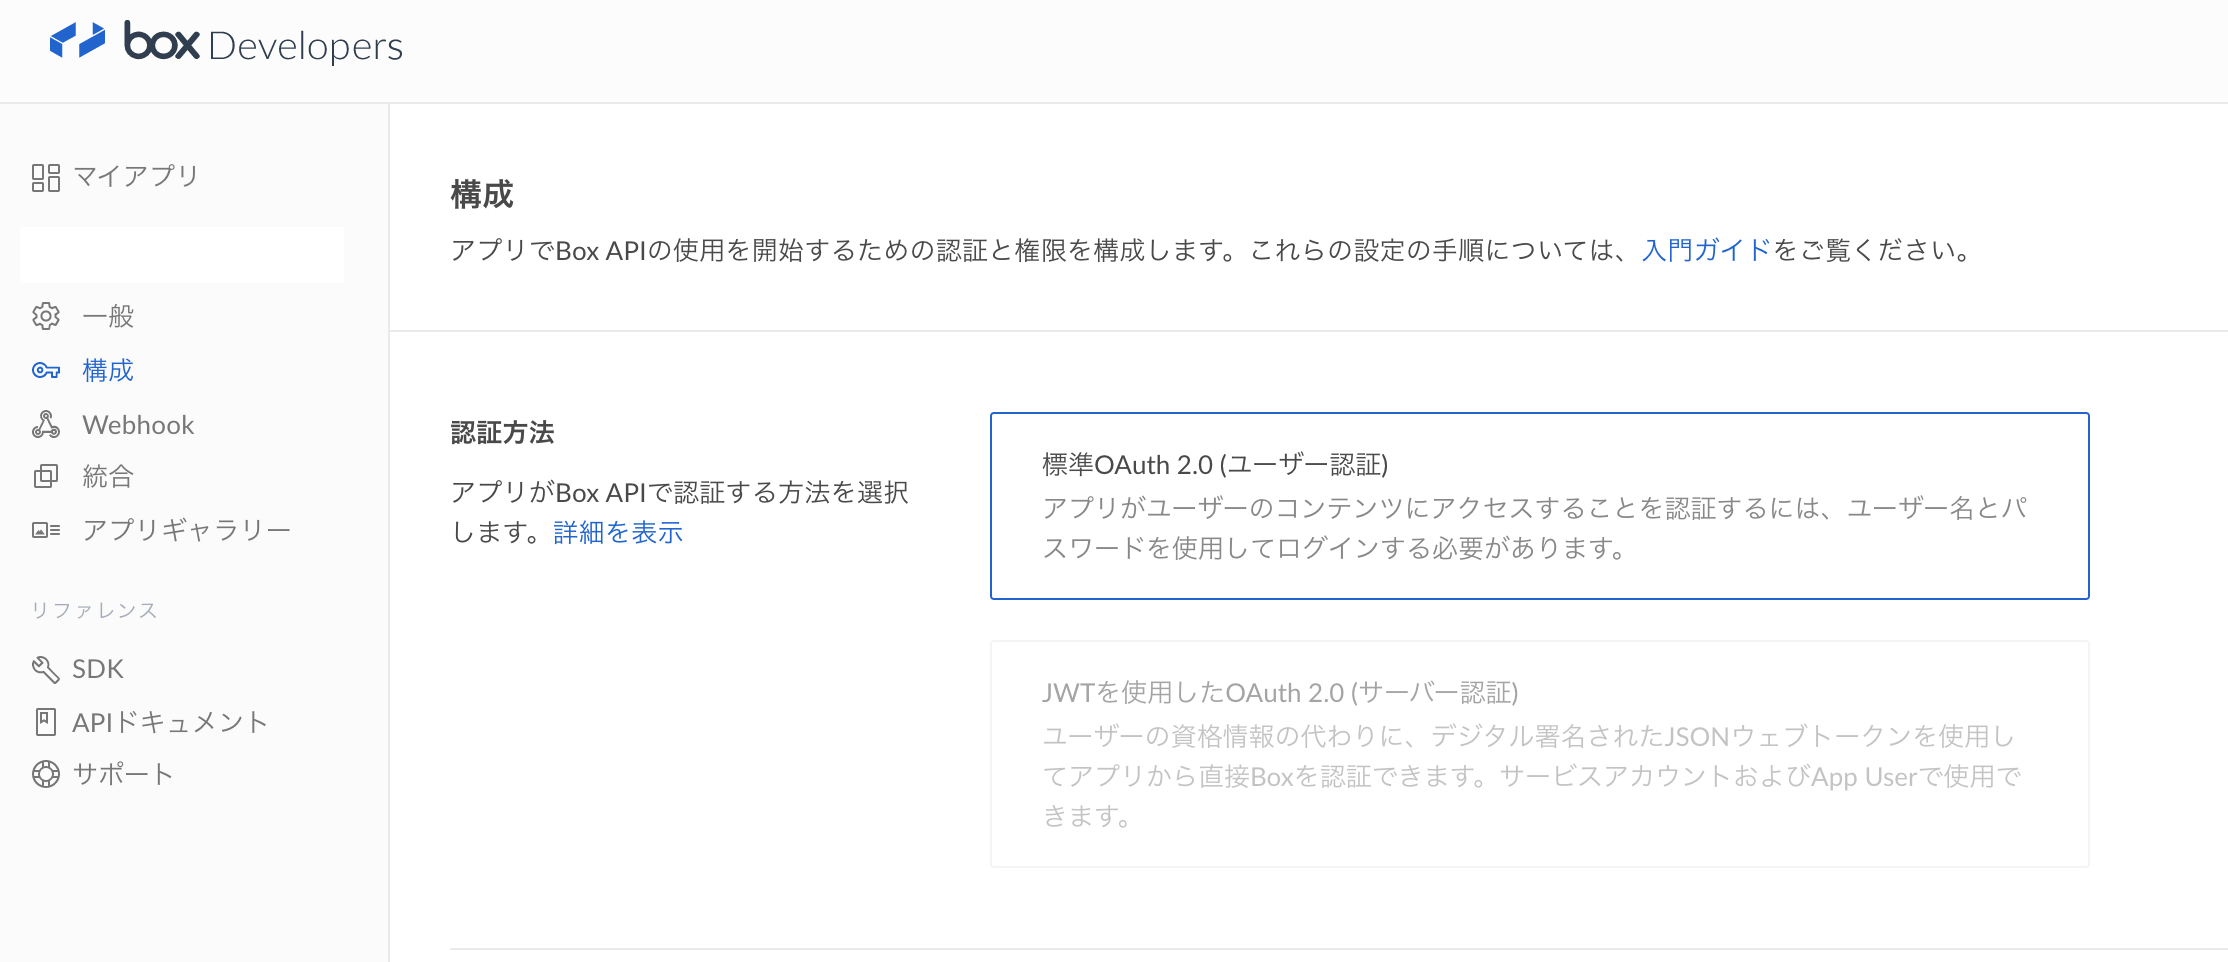Click the box Developers header title
The image size is (2228, 962).
coord(263,44)
